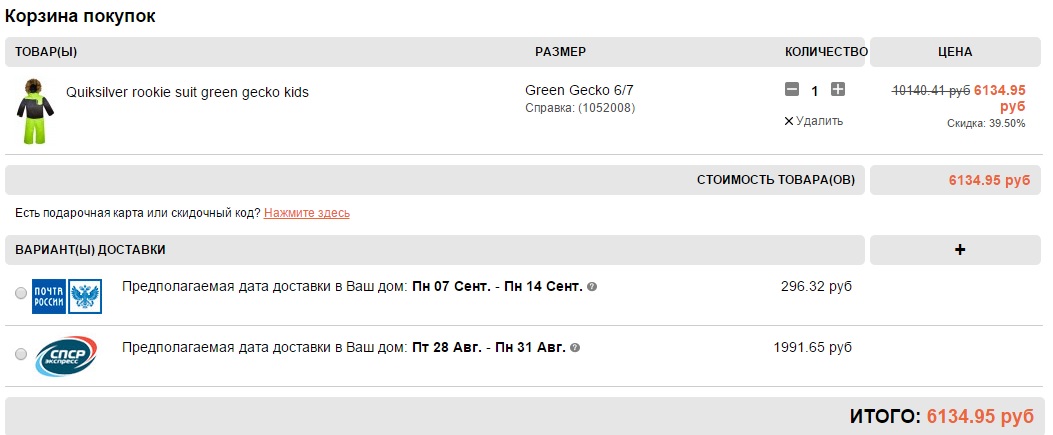Click the Итого total price bar
1053x435 pixels.
(x=525, y=415)
